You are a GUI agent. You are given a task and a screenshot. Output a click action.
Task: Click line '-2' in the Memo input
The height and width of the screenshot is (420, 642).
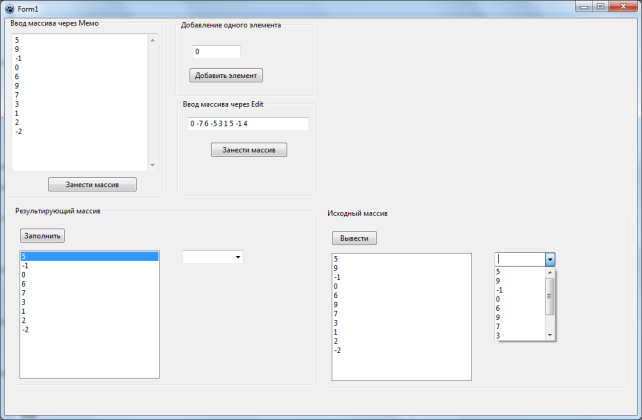tap(18, 131)
